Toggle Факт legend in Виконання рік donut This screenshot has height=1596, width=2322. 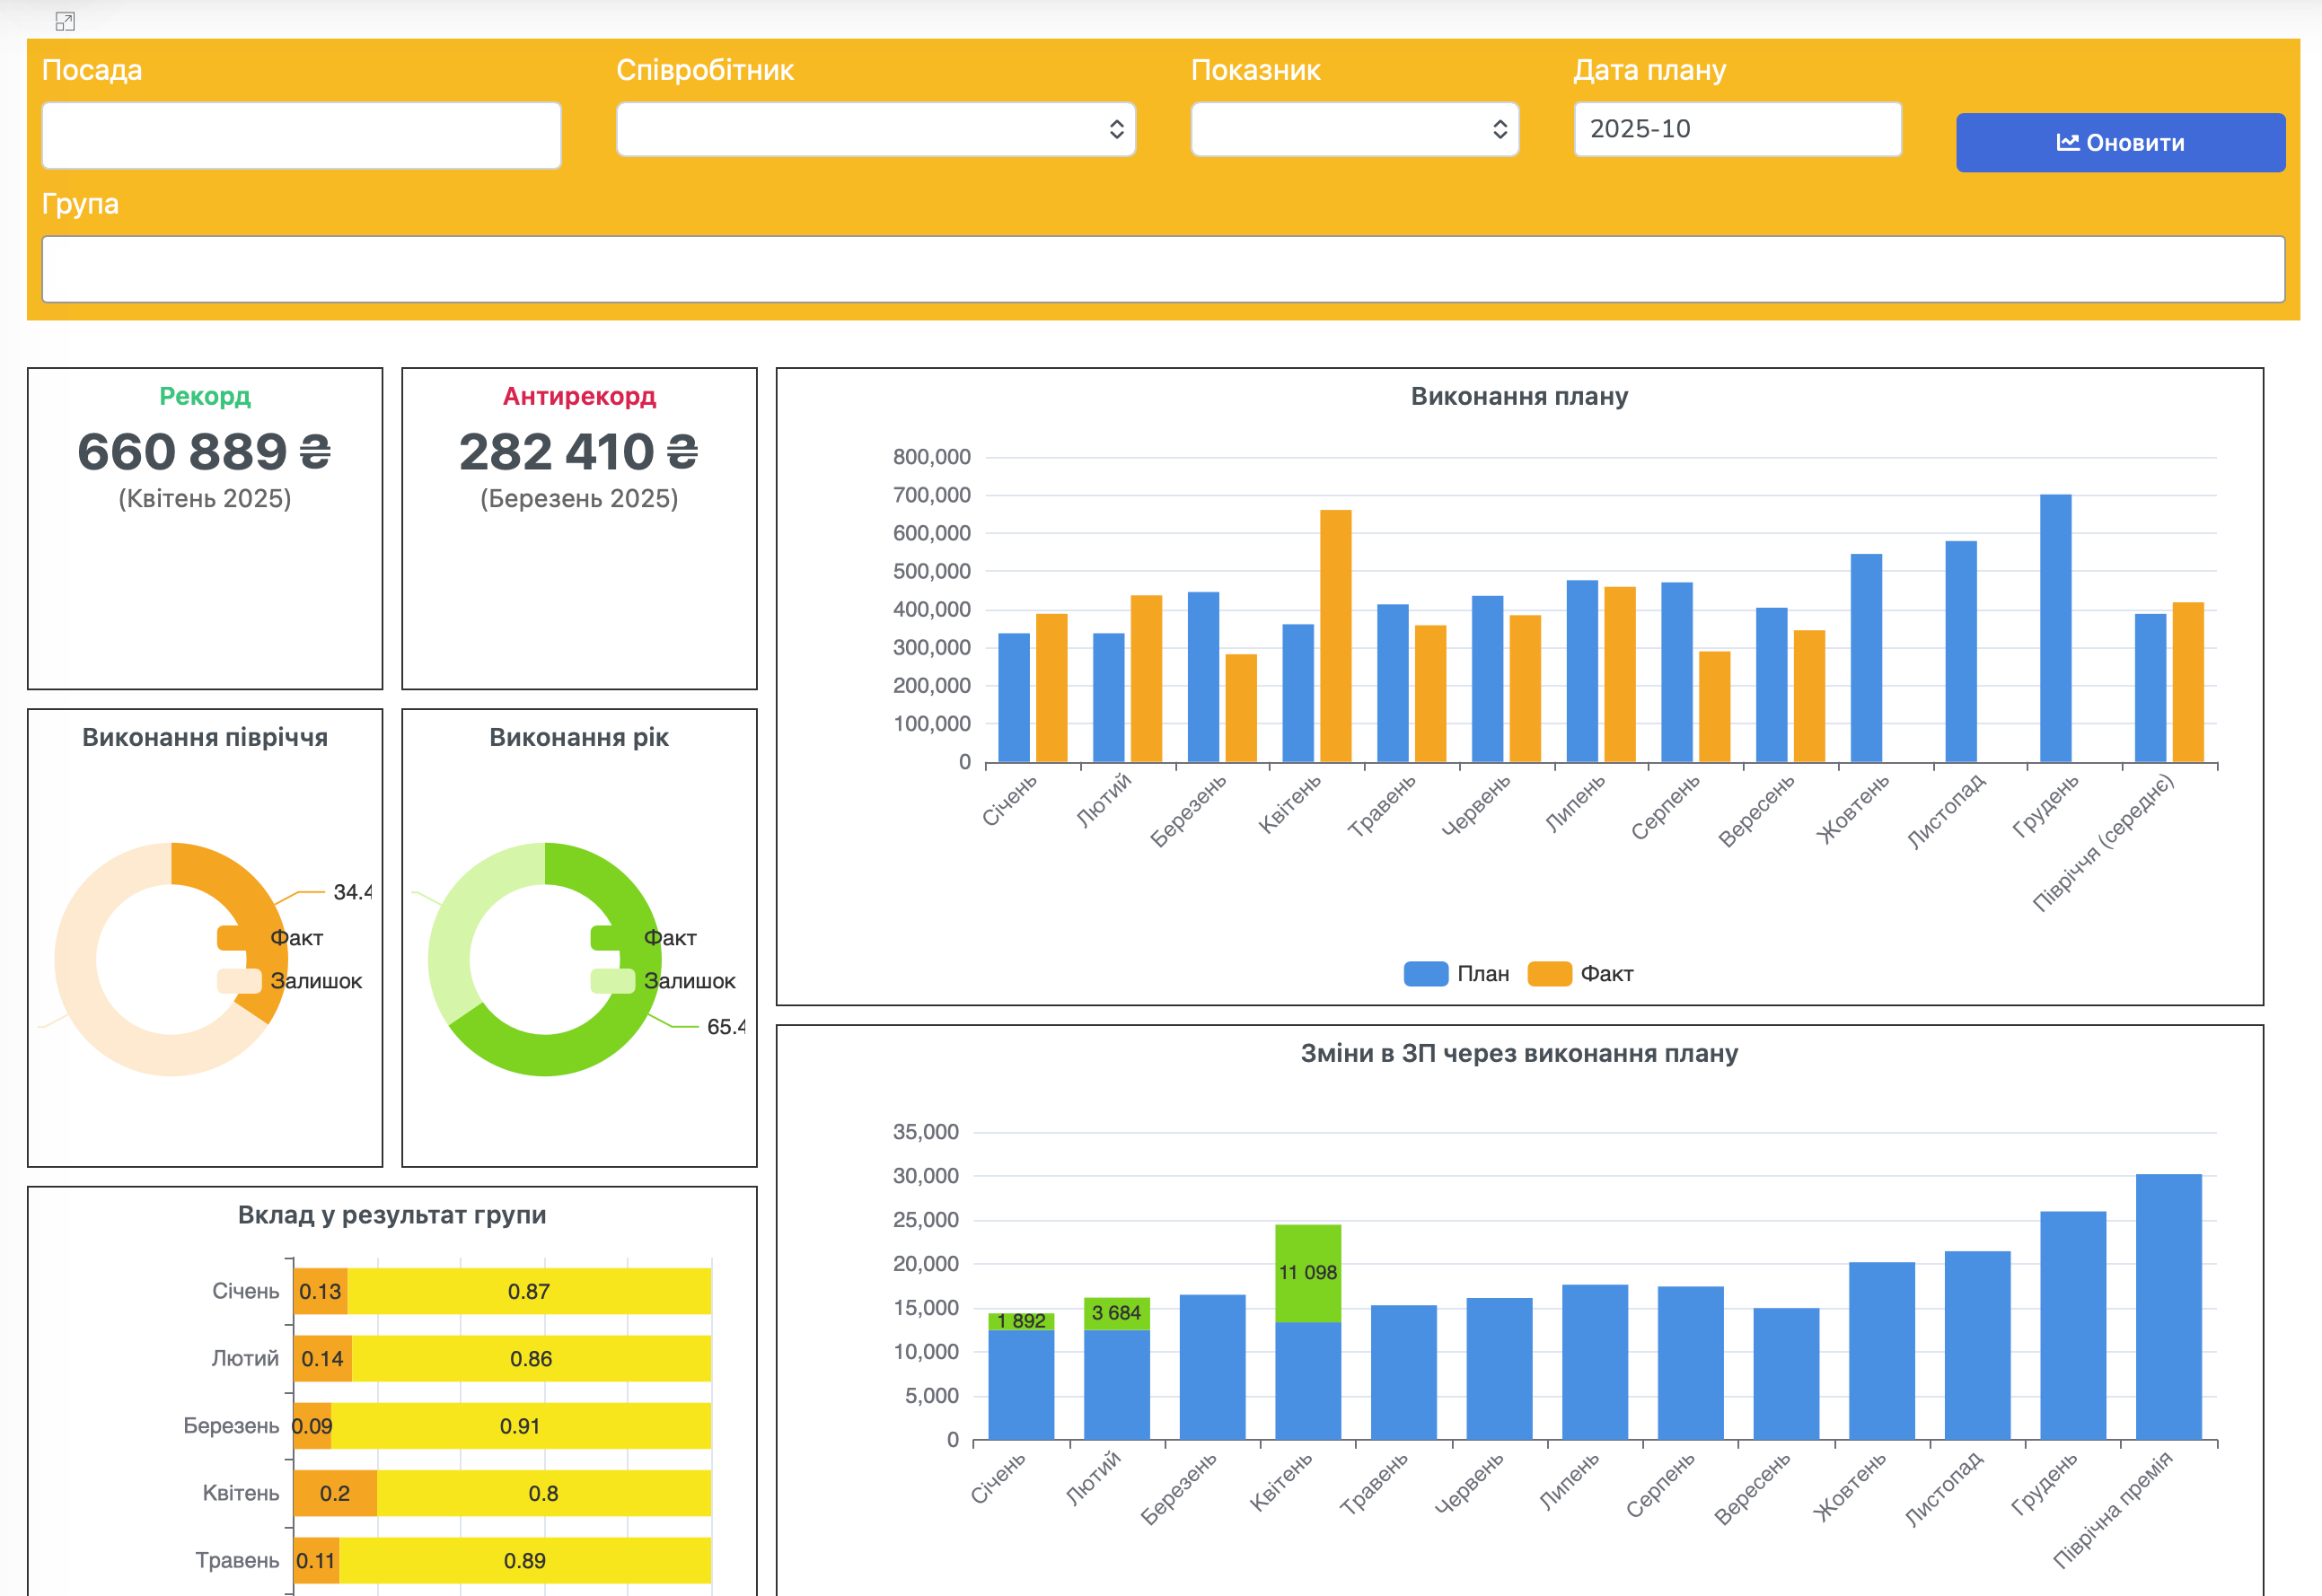coord(643,937)
